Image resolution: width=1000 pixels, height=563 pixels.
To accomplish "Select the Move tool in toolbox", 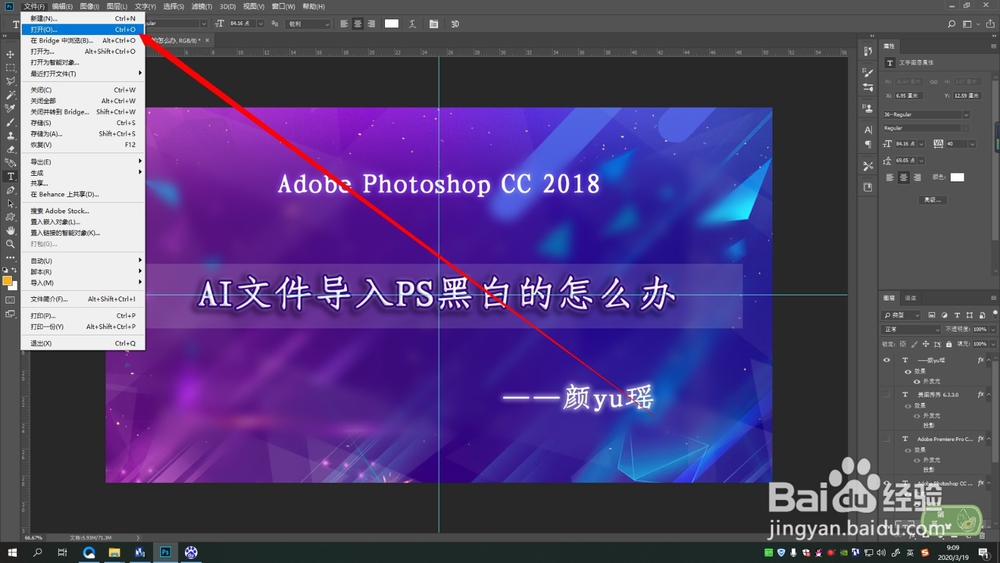I will pyautogui.click(x=10, y=54).
